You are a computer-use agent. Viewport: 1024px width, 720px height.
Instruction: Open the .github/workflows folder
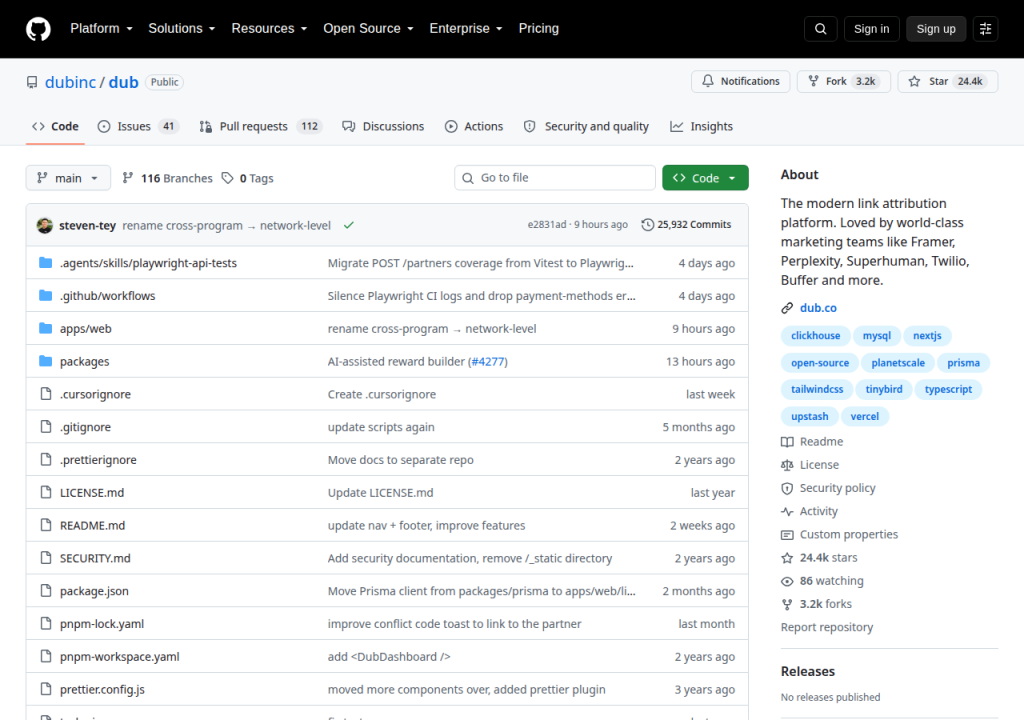108,296
